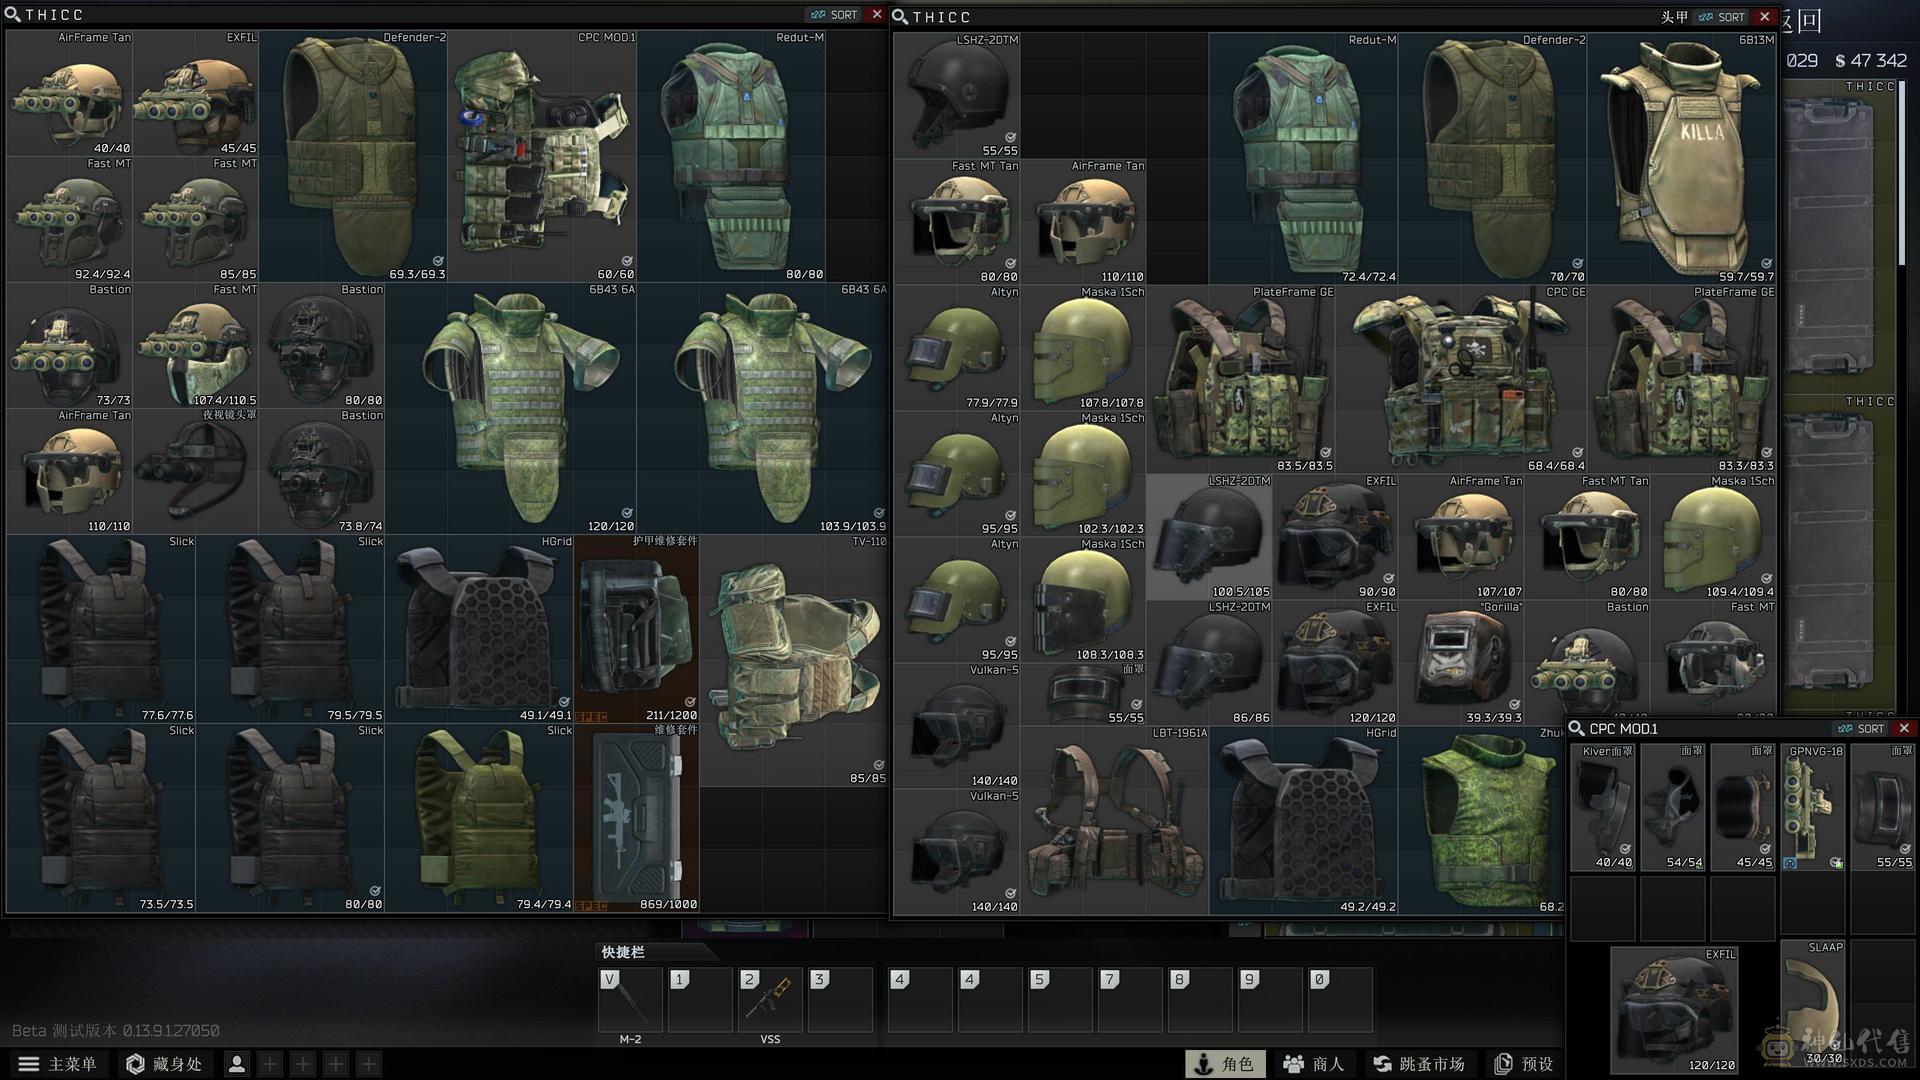This screenshot has width=1920, height=1080.
Task: Select the 护甲维修套件 armor repair kit 211/1200
Action: [637, 629]
